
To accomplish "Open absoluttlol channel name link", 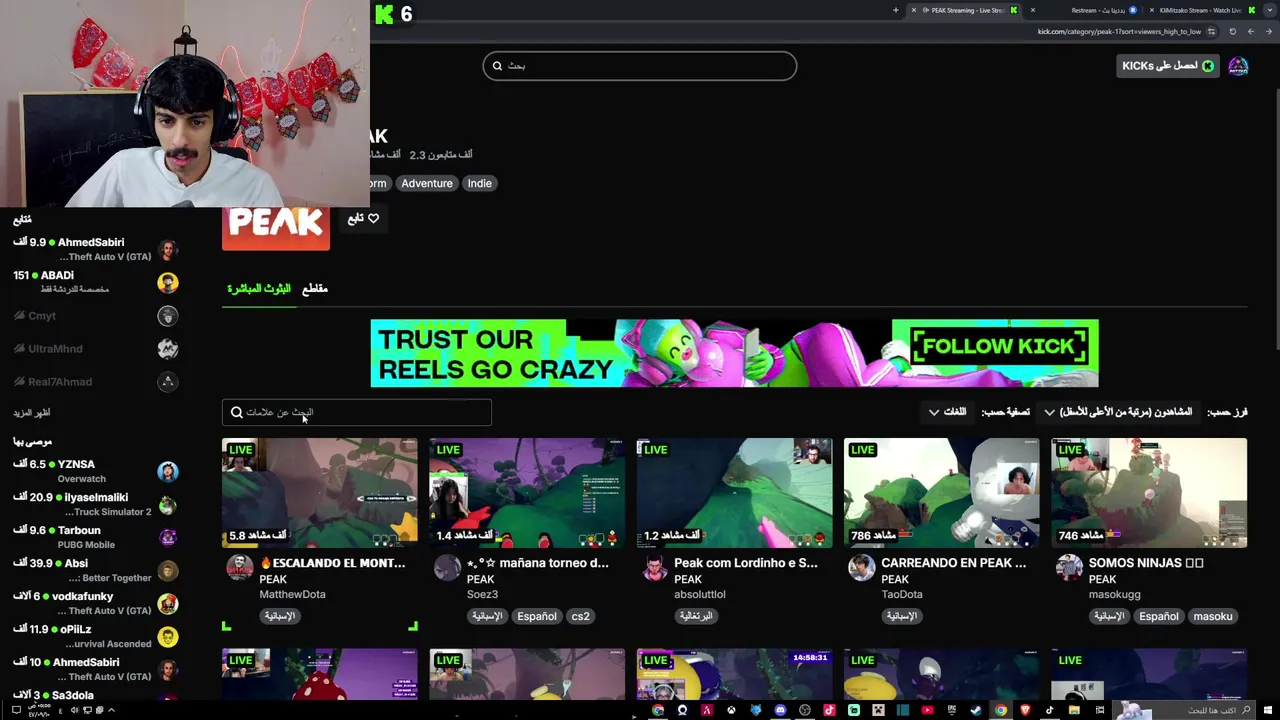I will [x=700, y=594].
